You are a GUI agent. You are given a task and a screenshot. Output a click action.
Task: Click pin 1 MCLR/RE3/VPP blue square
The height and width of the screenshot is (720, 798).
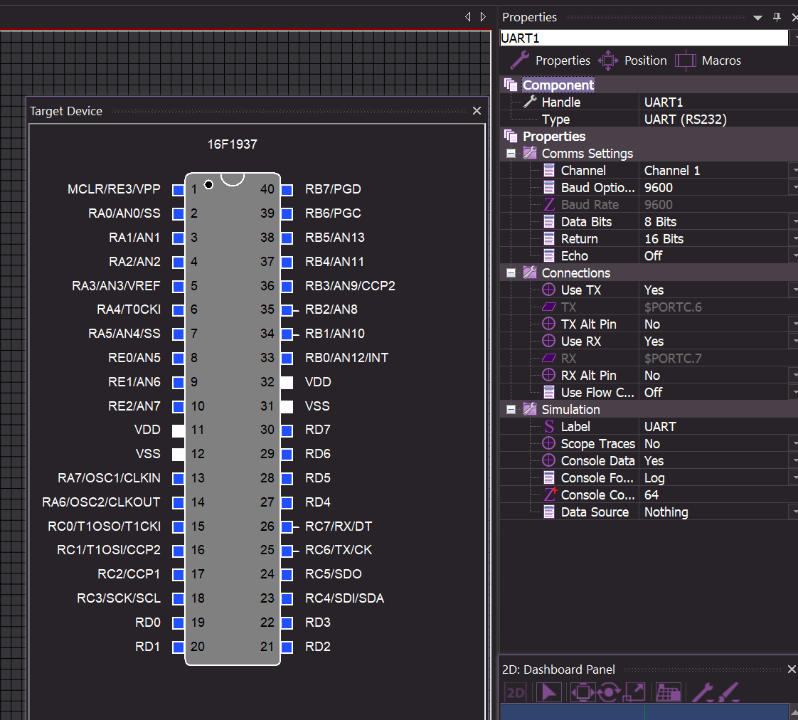[178, 190]
